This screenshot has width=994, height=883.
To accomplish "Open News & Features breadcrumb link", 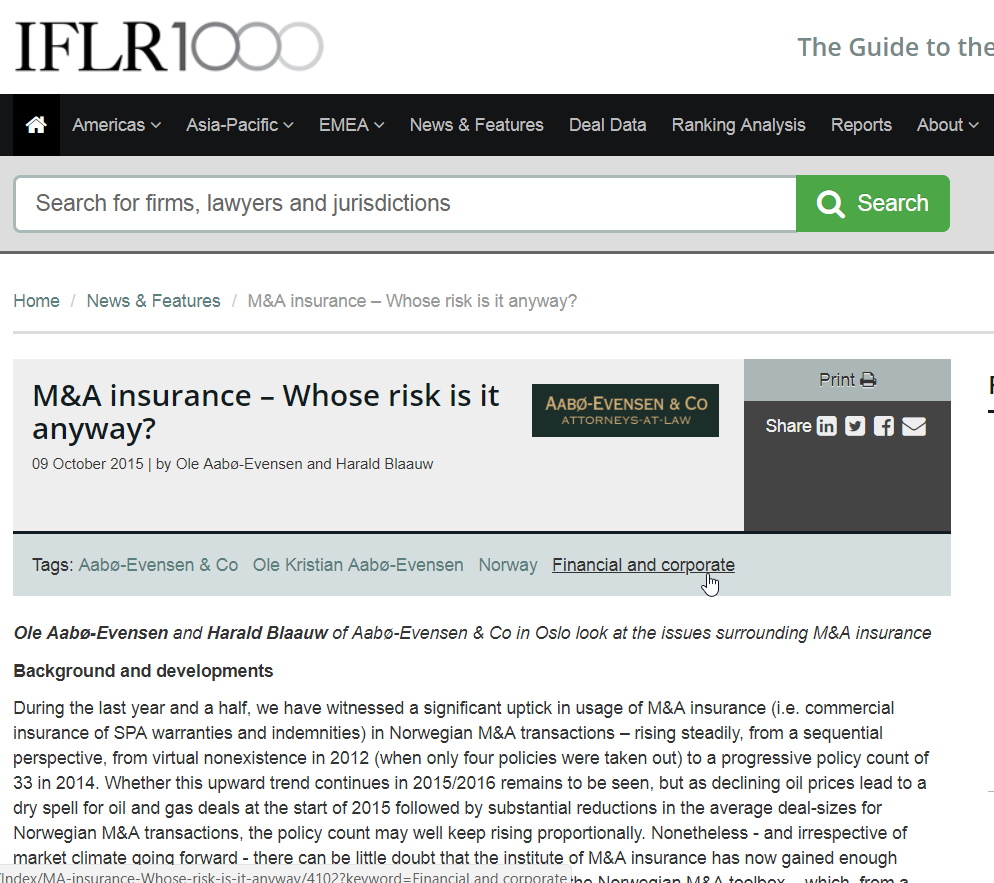I will coord(153,300).
